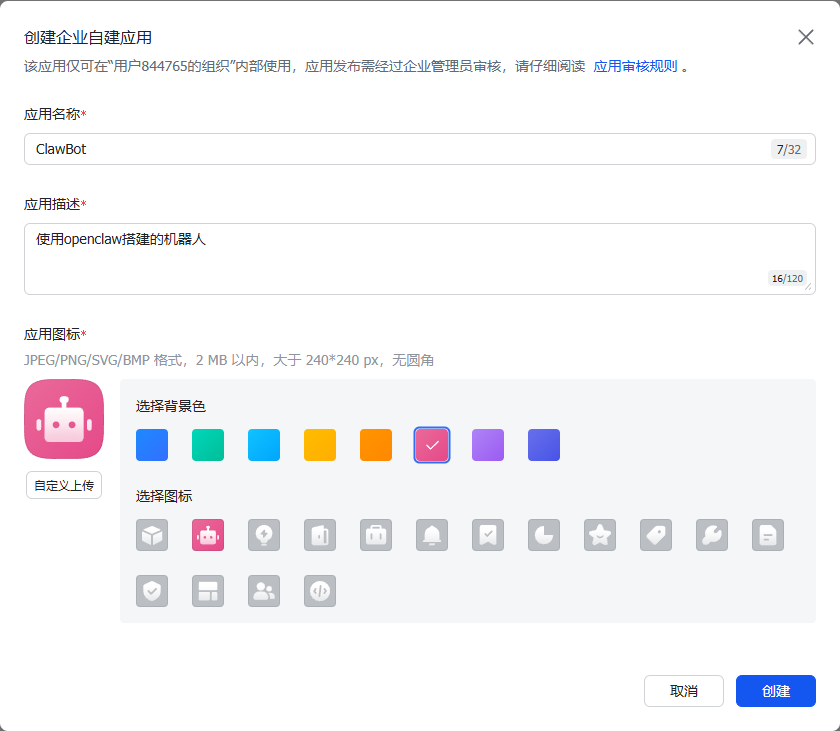Click the 创建 button
Image resolution: width=840 pixels, height=731 pixels.
pyautogui.click(x=775, y=691)
